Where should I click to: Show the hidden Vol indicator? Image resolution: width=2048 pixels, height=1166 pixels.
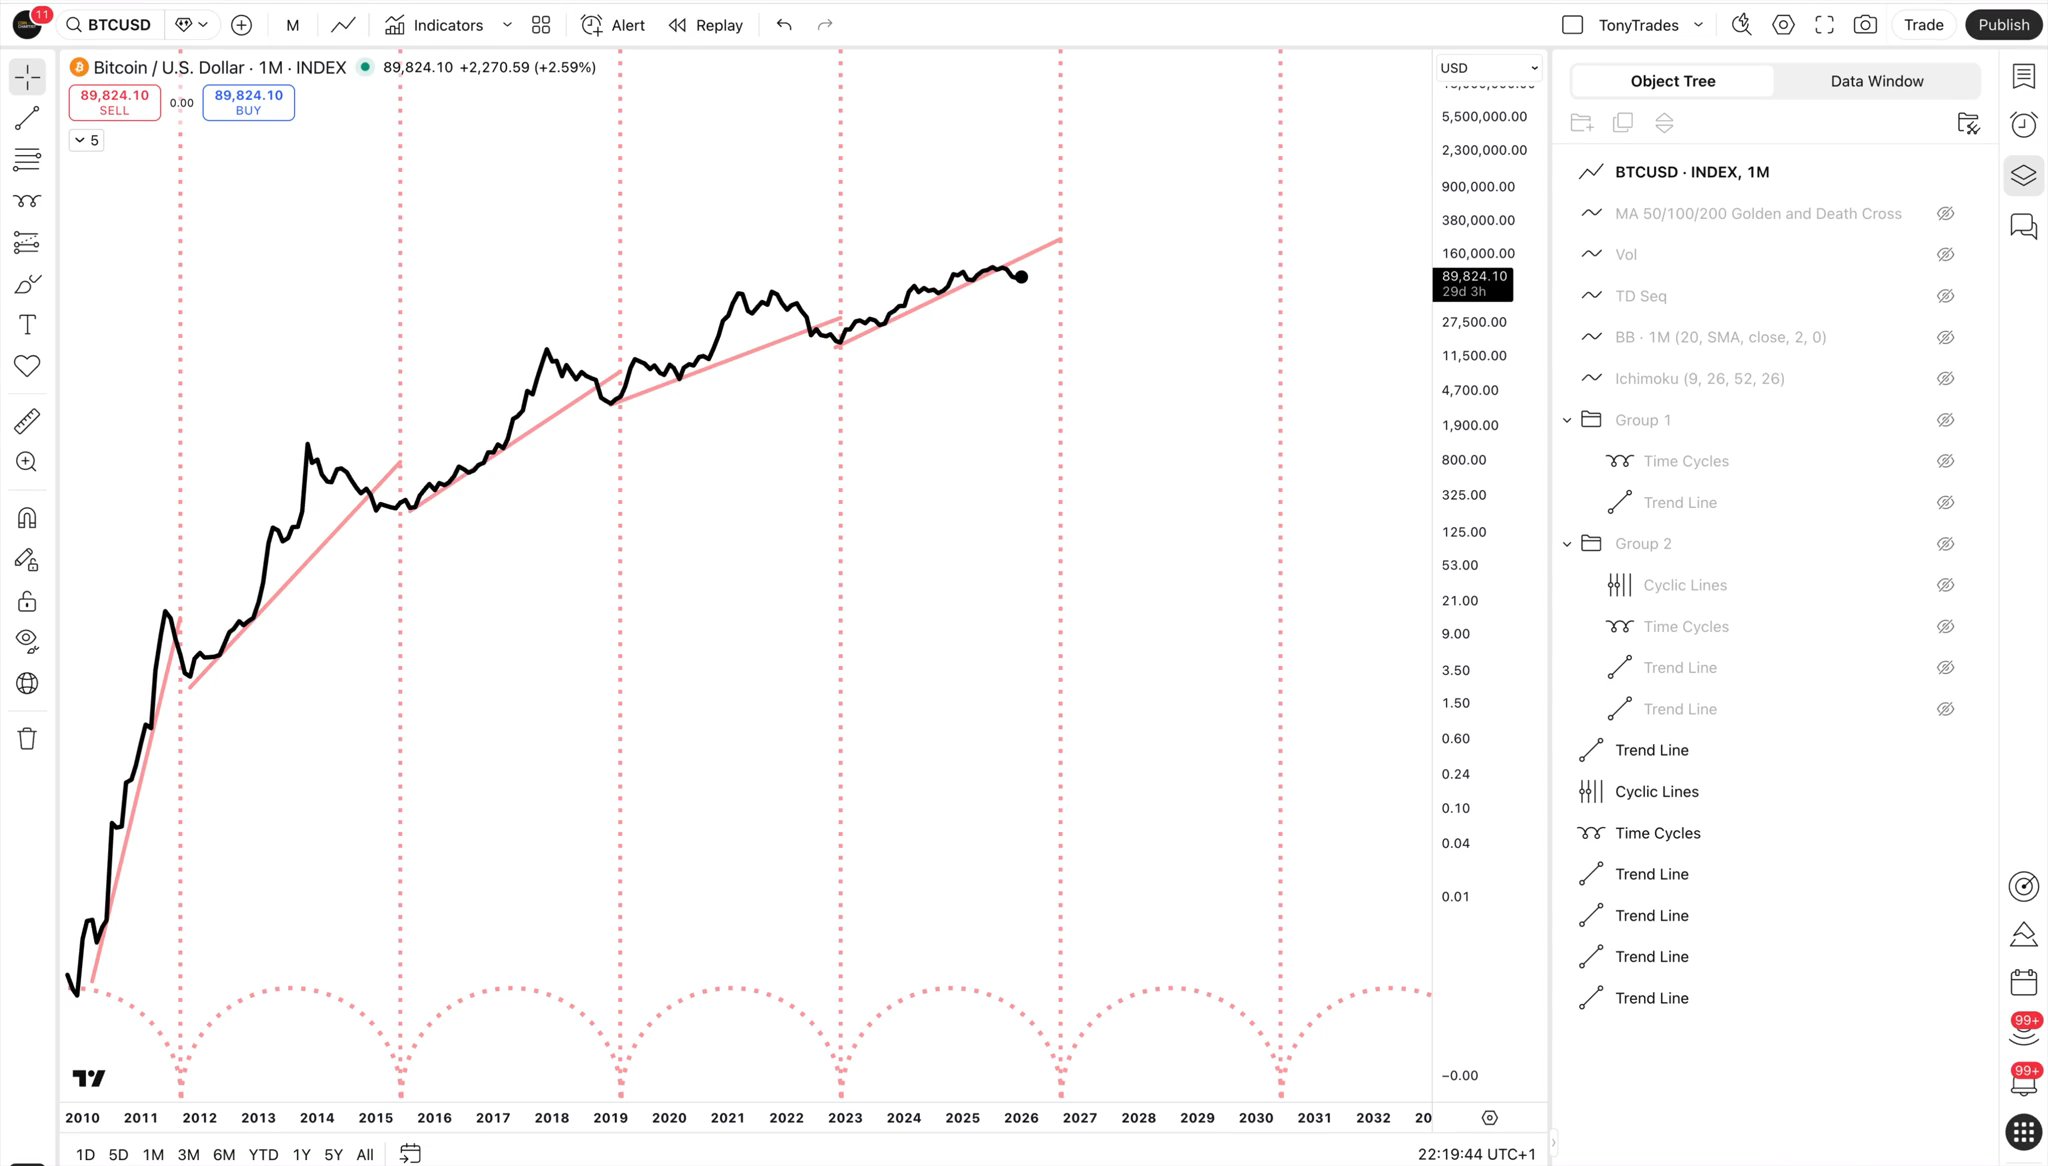1945,255
